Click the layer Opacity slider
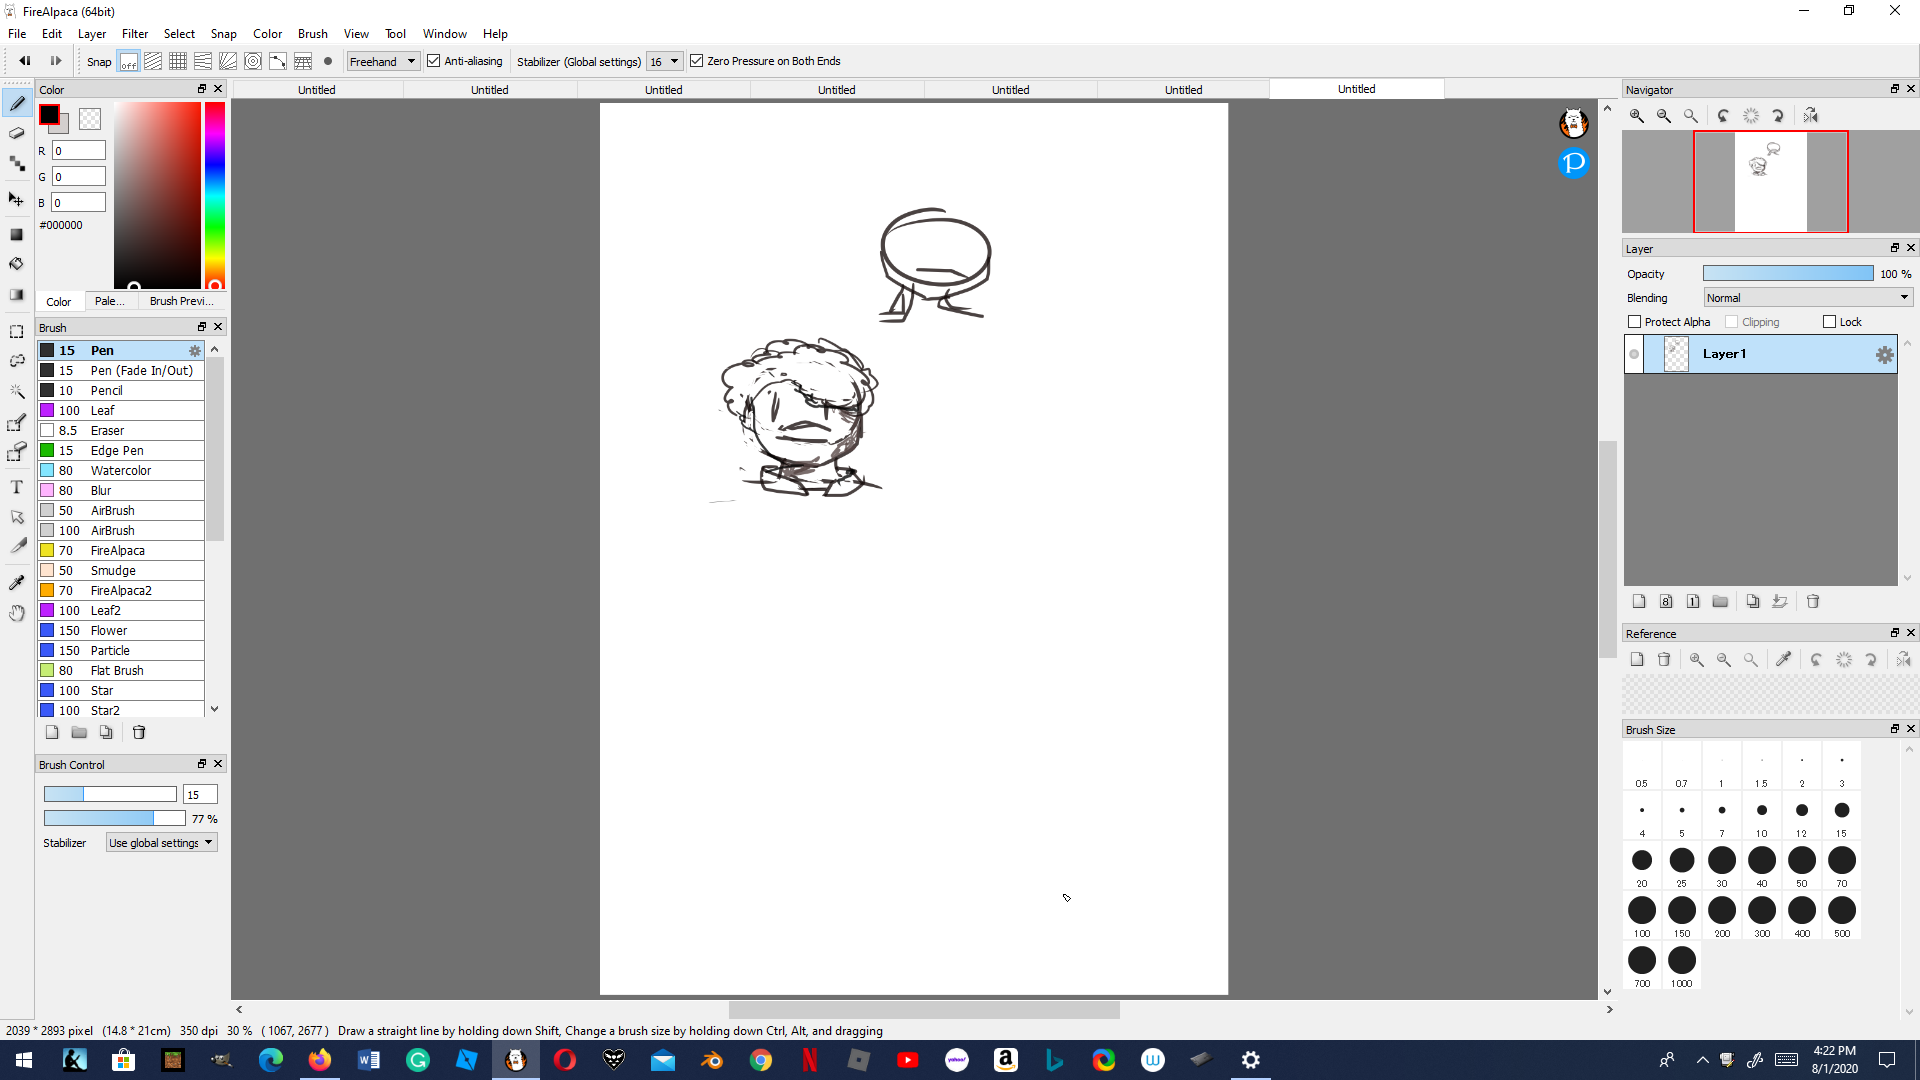Image resolution: width=1920 pixels, height=1080 pixels. 1788,274
